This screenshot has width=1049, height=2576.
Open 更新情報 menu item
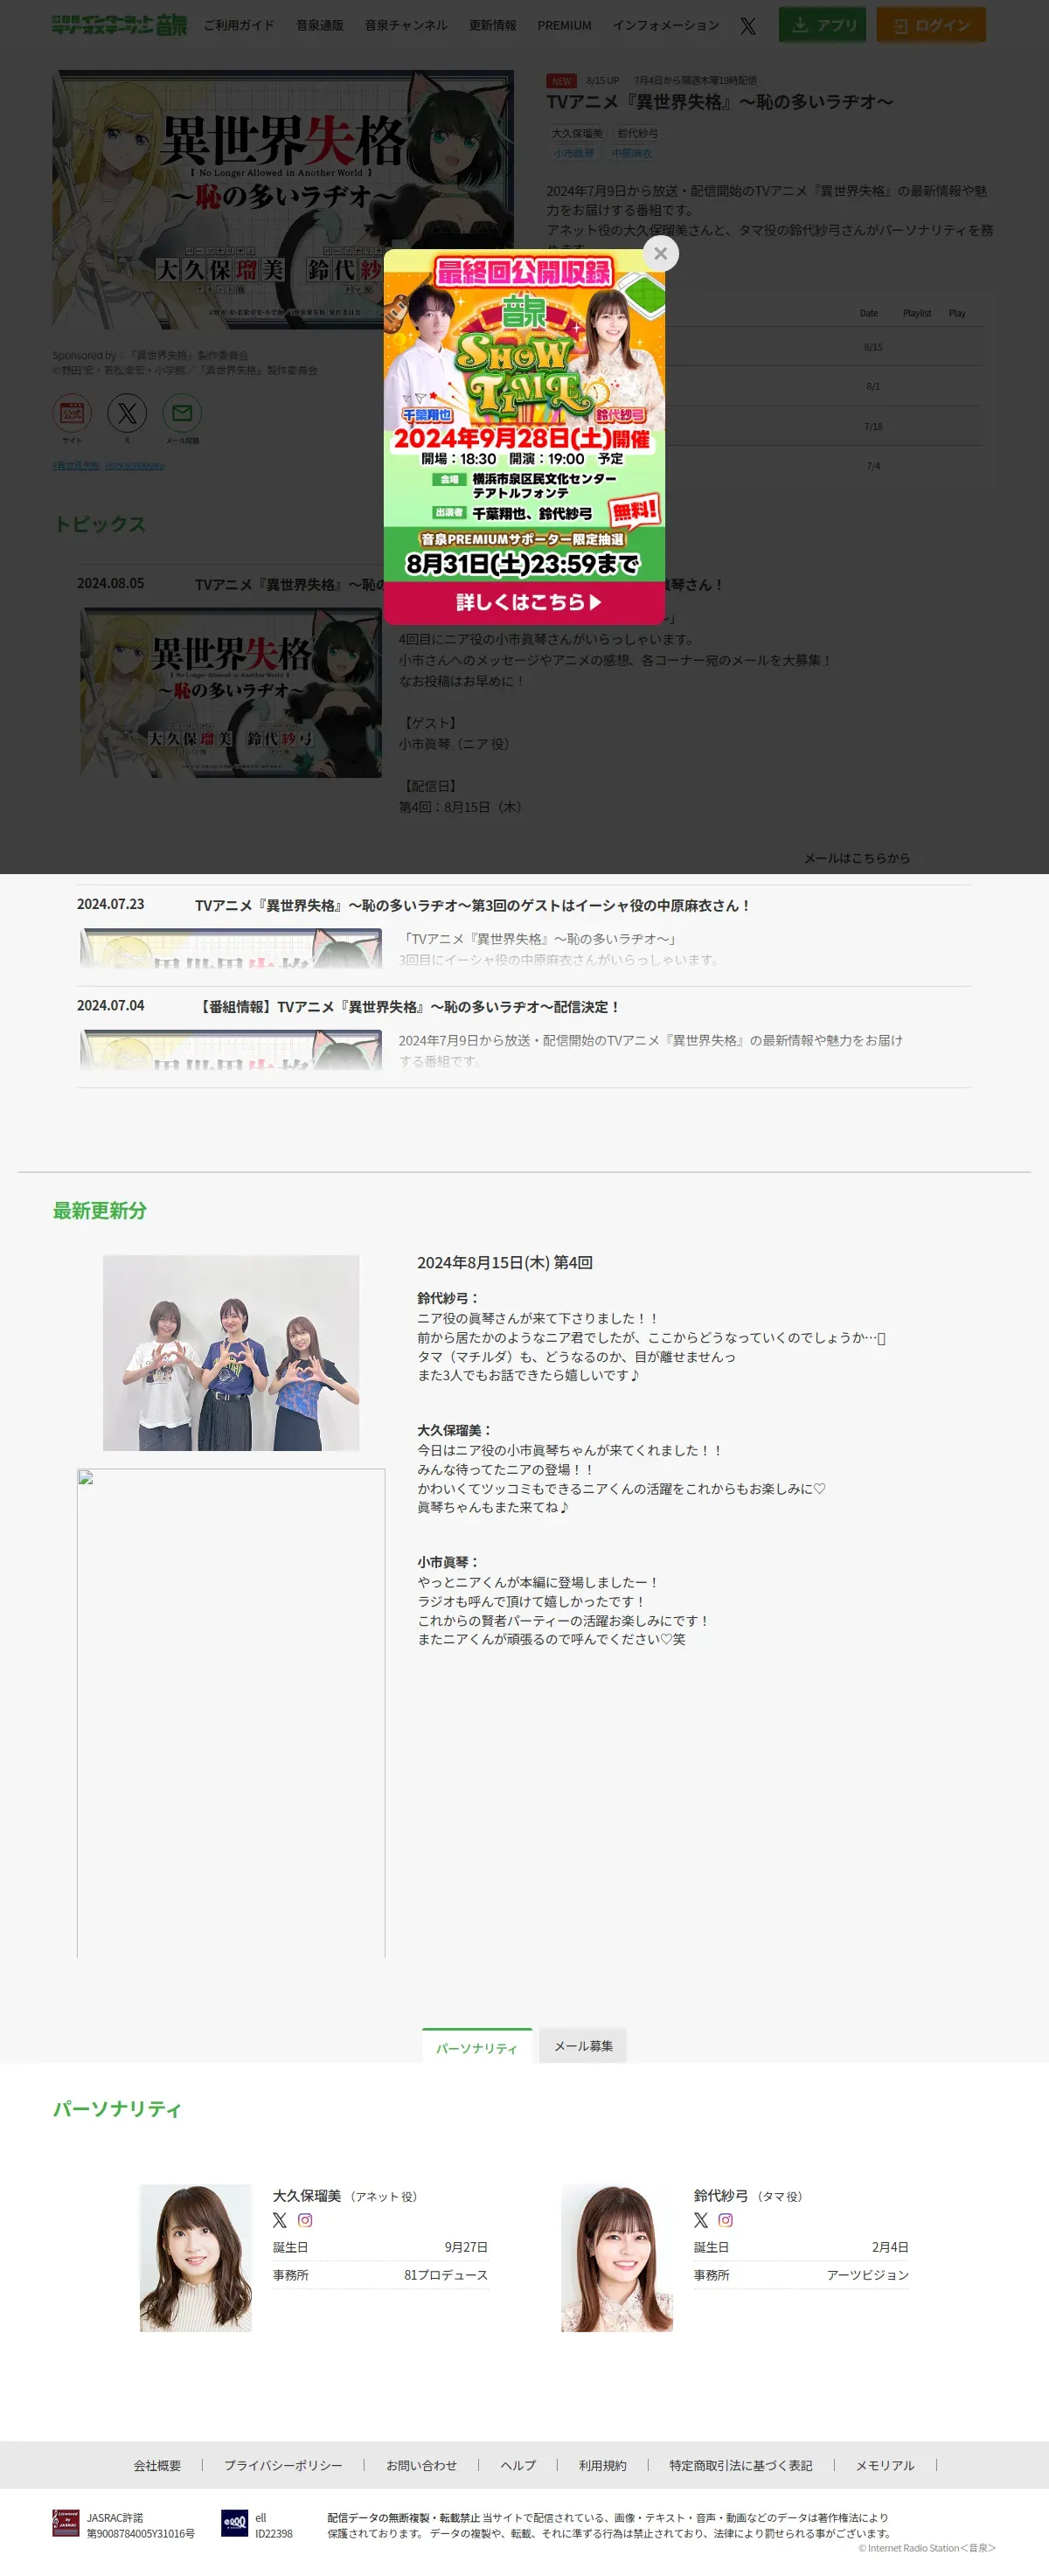492,25
